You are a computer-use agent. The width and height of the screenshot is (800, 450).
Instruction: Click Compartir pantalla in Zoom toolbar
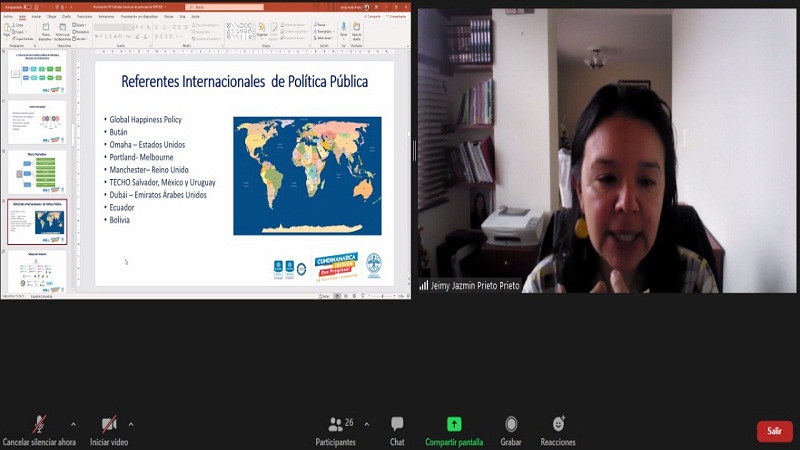click(454, 432)
